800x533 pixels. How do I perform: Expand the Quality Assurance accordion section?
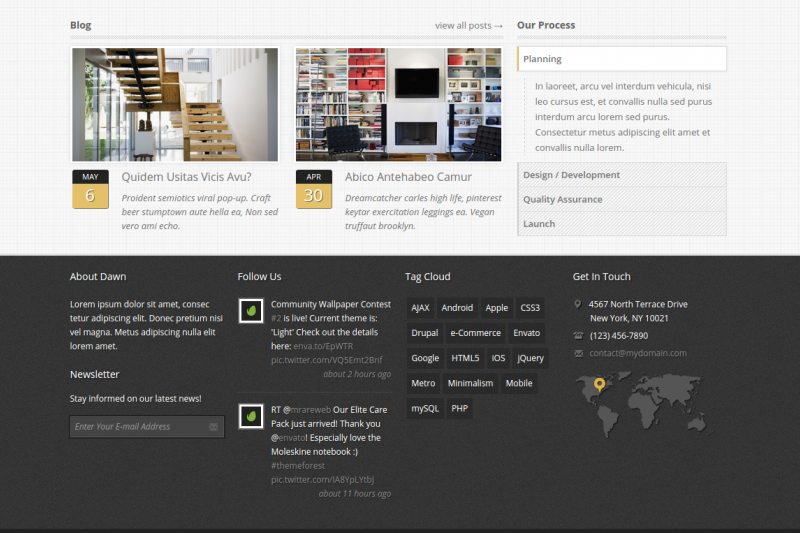click(x=562, y=199)
